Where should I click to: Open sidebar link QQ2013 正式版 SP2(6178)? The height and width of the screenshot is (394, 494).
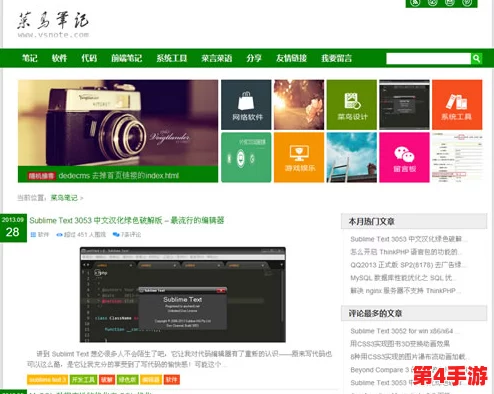click(408, 265)
